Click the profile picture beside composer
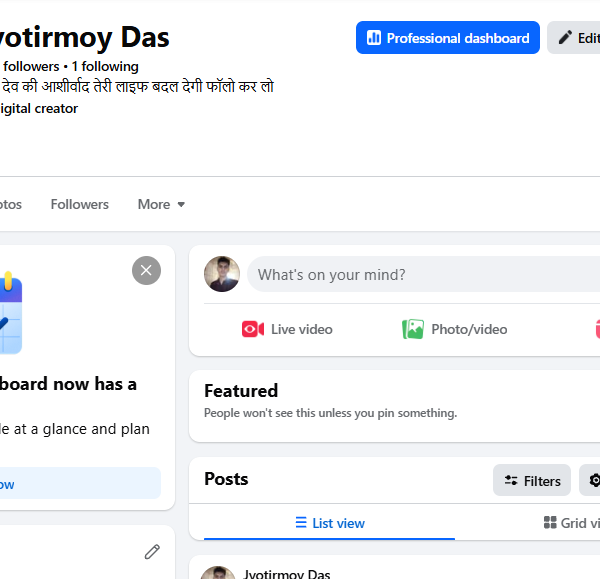Viewport: 600px width, 579px height. click(222, 274)
